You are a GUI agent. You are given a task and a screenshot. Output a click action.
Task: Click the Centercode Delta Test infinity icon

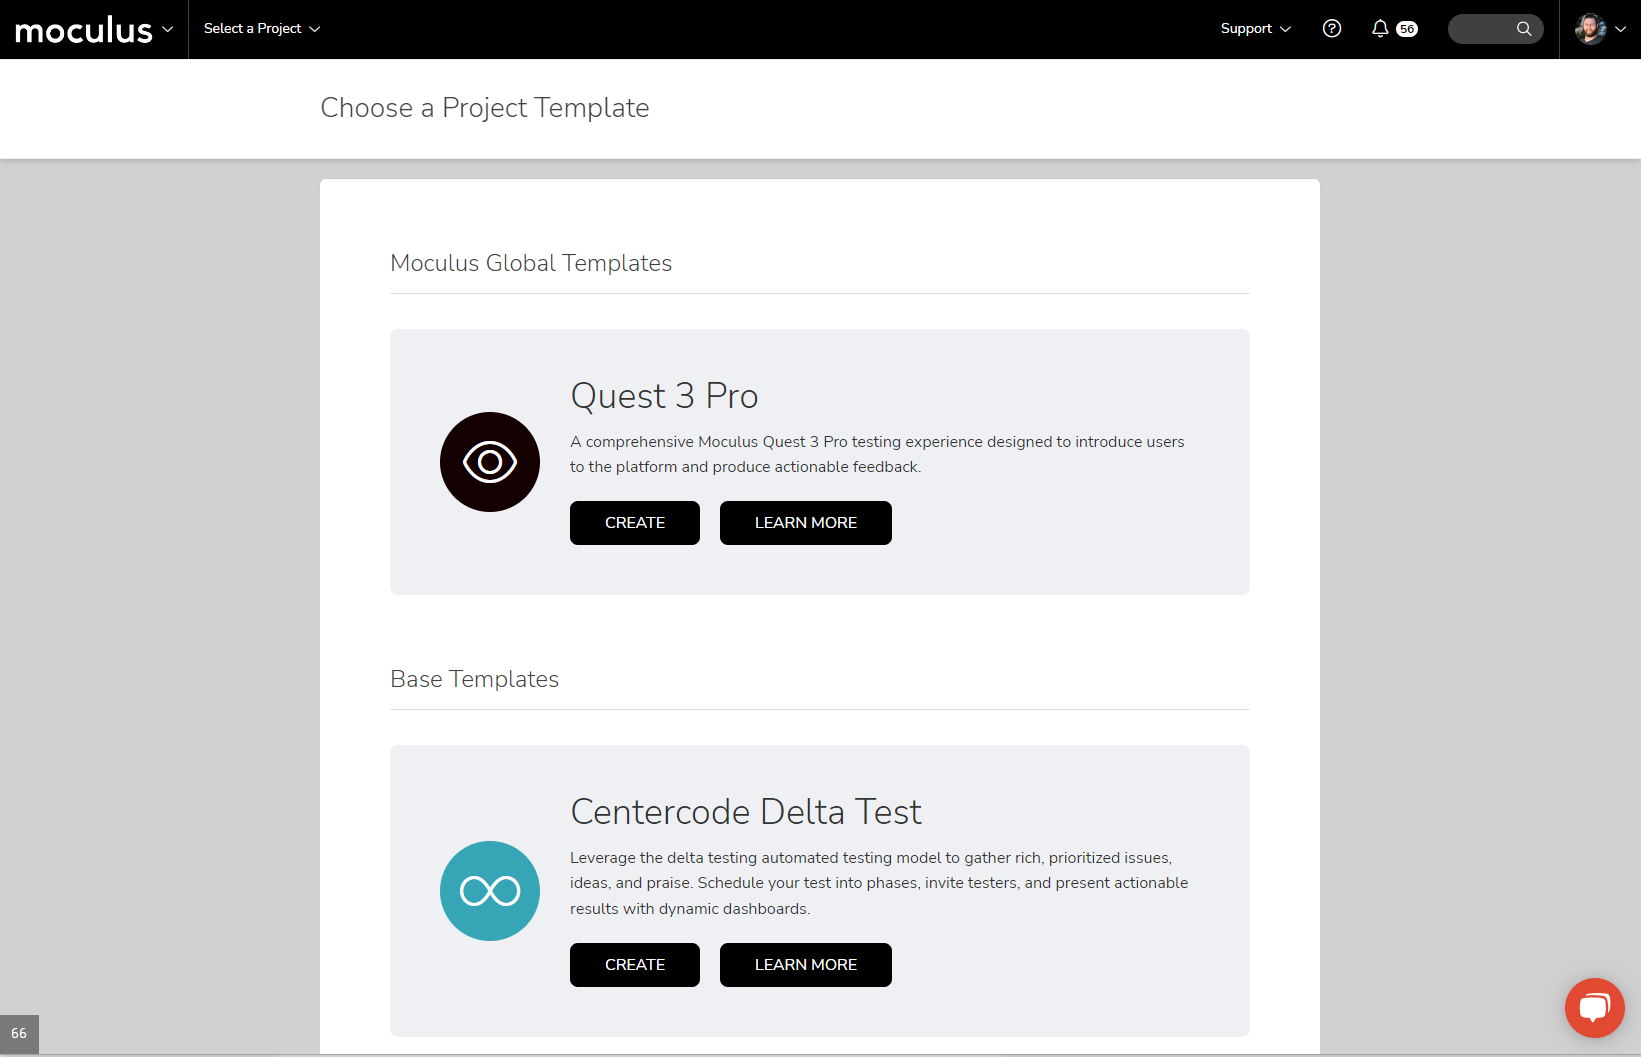pos(490,891)
